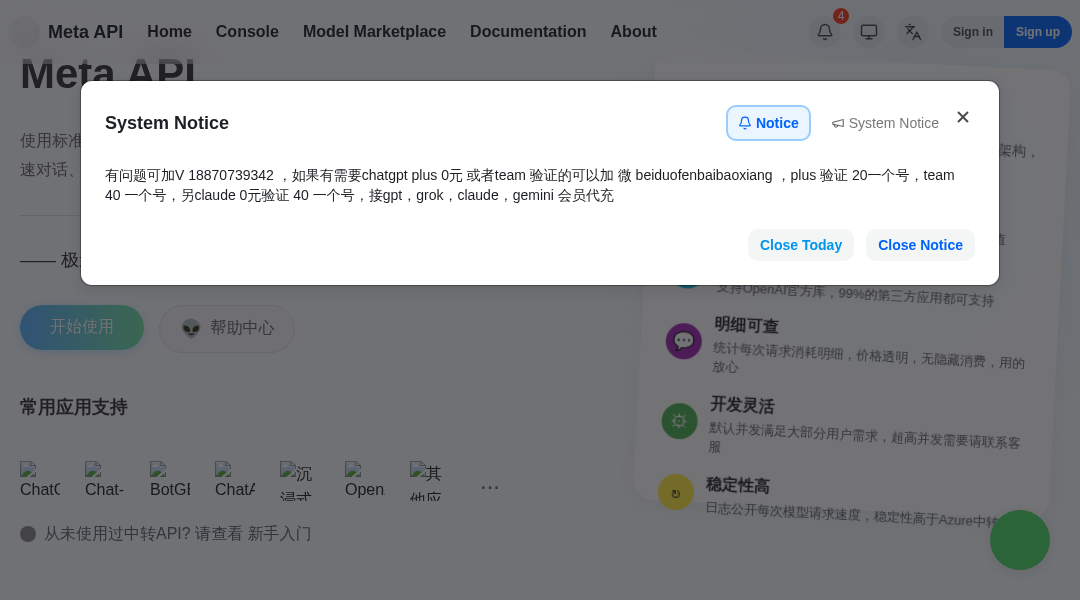The image size is (1080, 600).
Task: Keep the Notice tab selected
Action: coord(768,123)
